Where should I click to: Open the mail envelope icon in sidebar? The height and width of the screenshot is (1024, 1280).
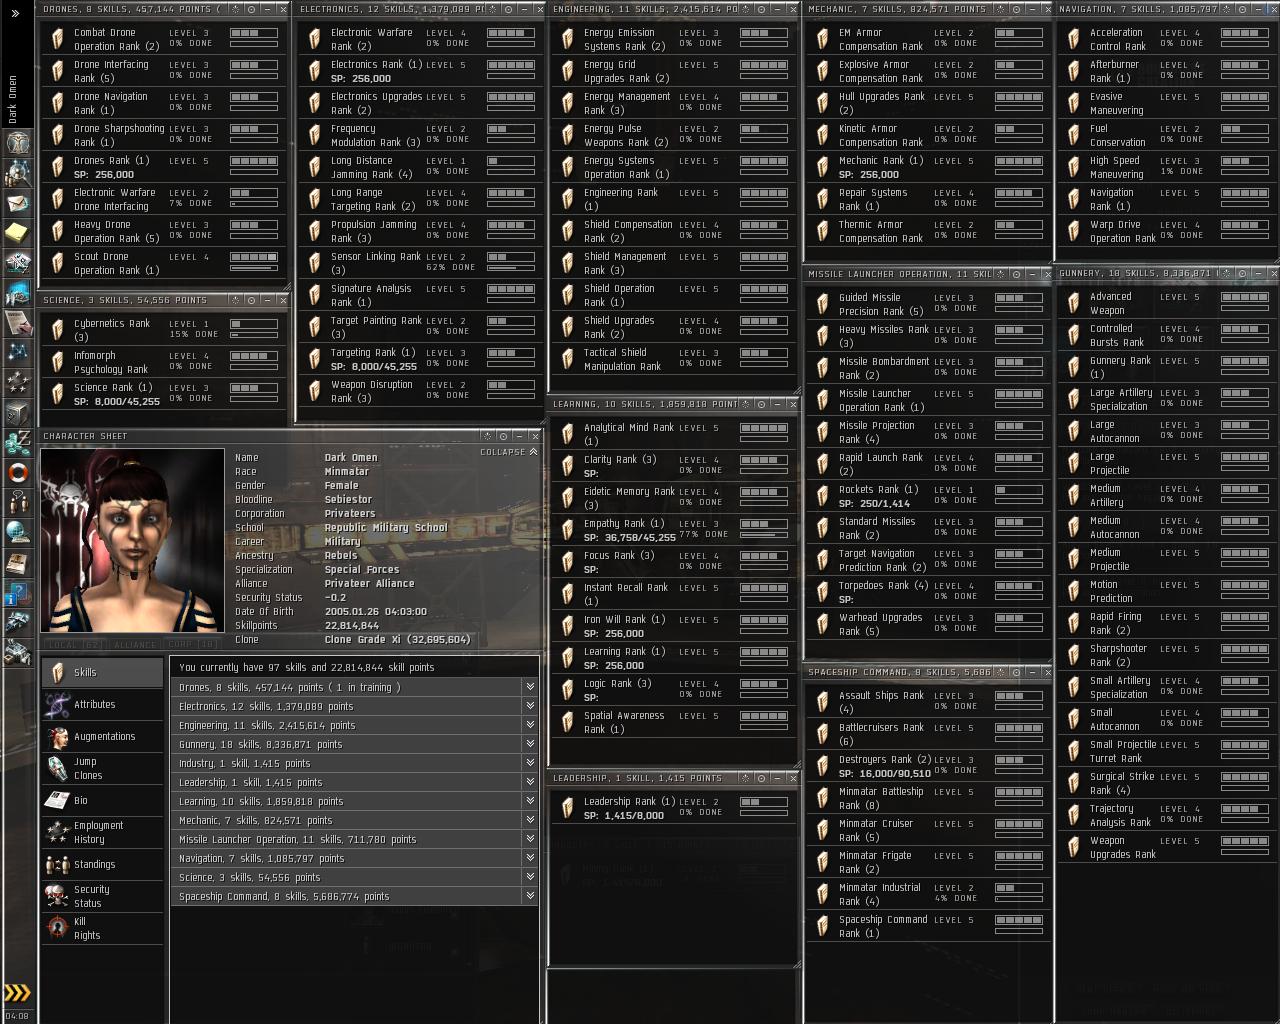click(x=17, y=203)
